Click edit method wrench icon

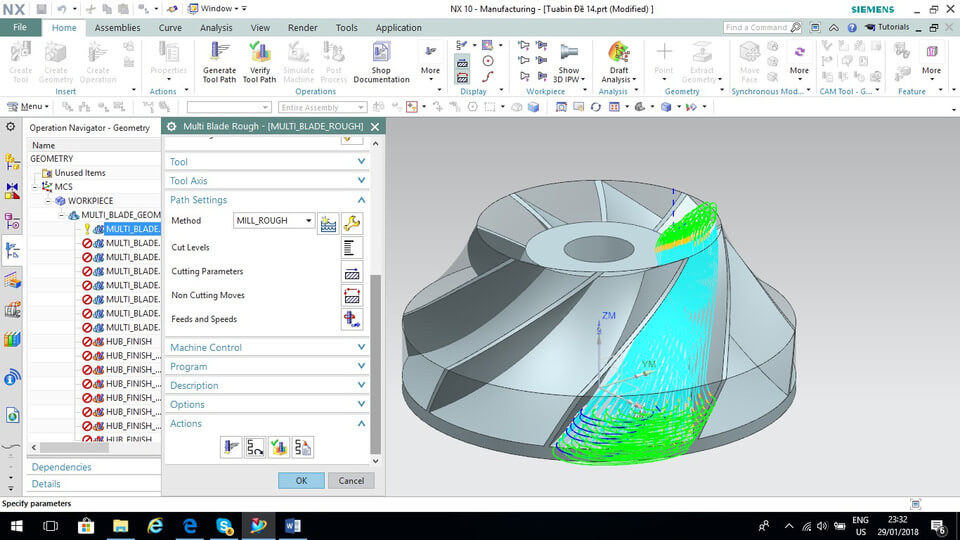351,223
